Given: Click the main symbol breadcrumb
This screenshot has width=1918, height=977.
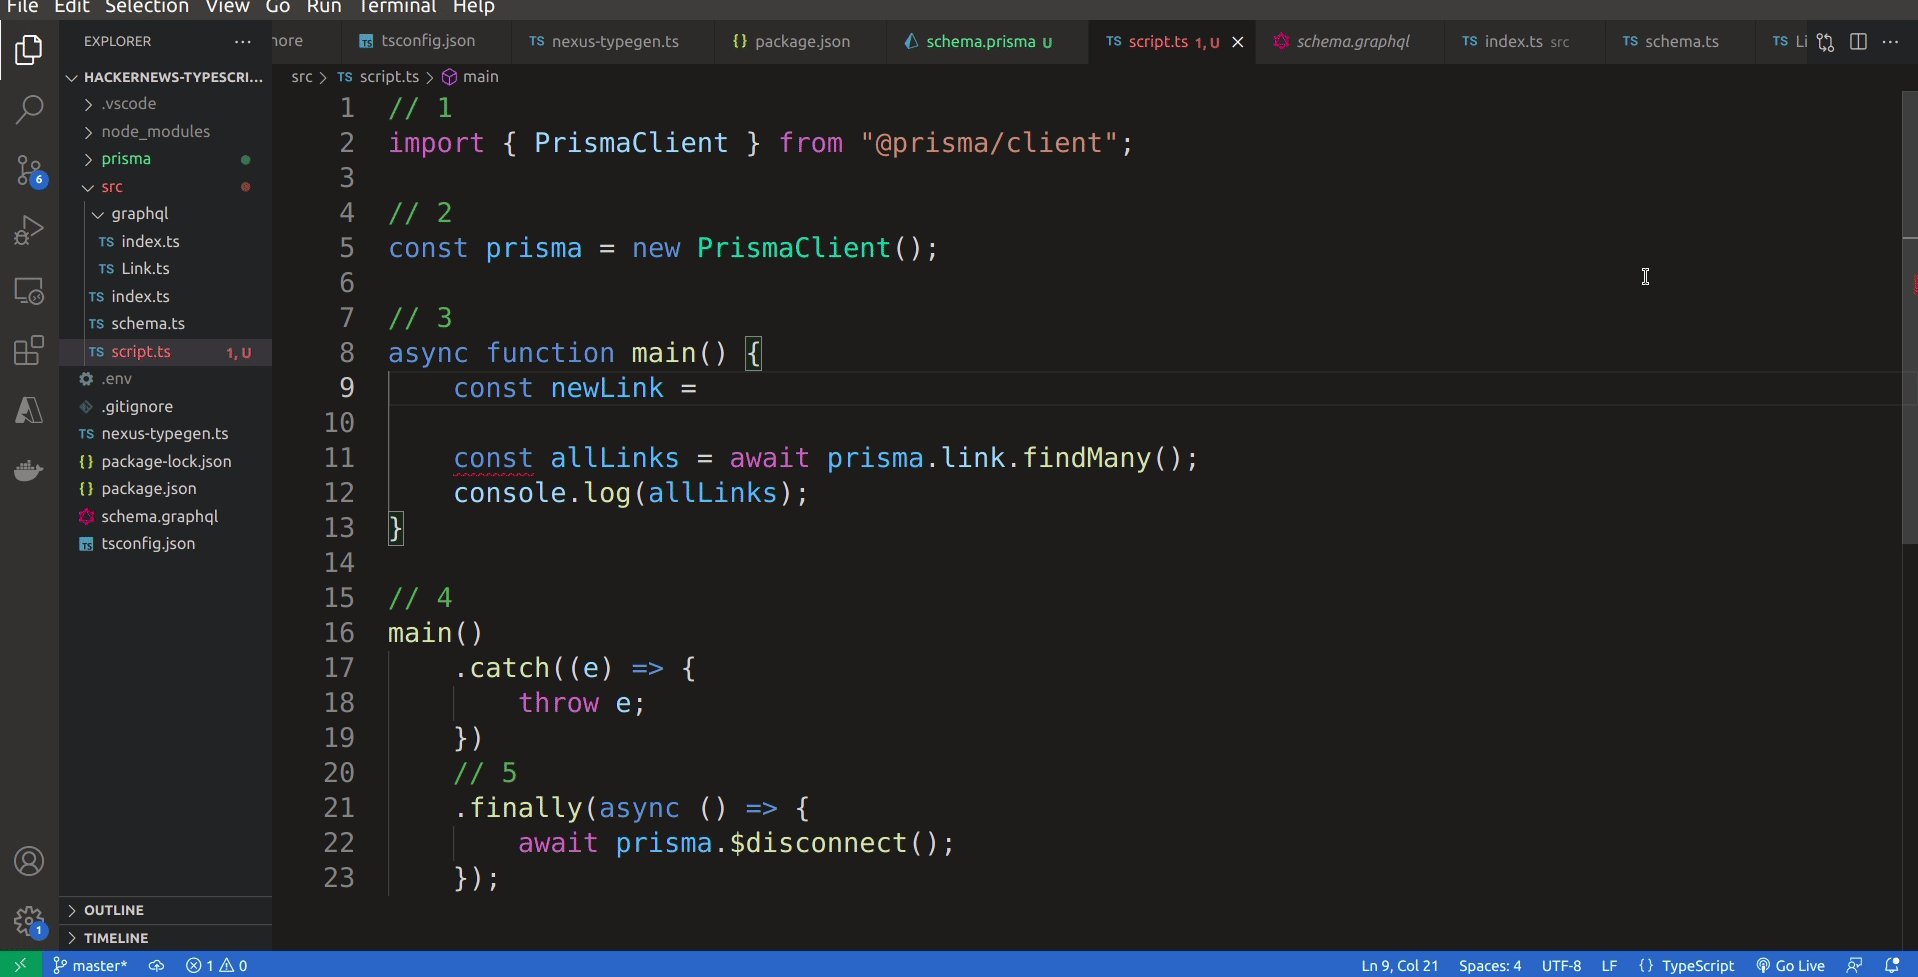Looking at the screenshot, I should (470, 77).
